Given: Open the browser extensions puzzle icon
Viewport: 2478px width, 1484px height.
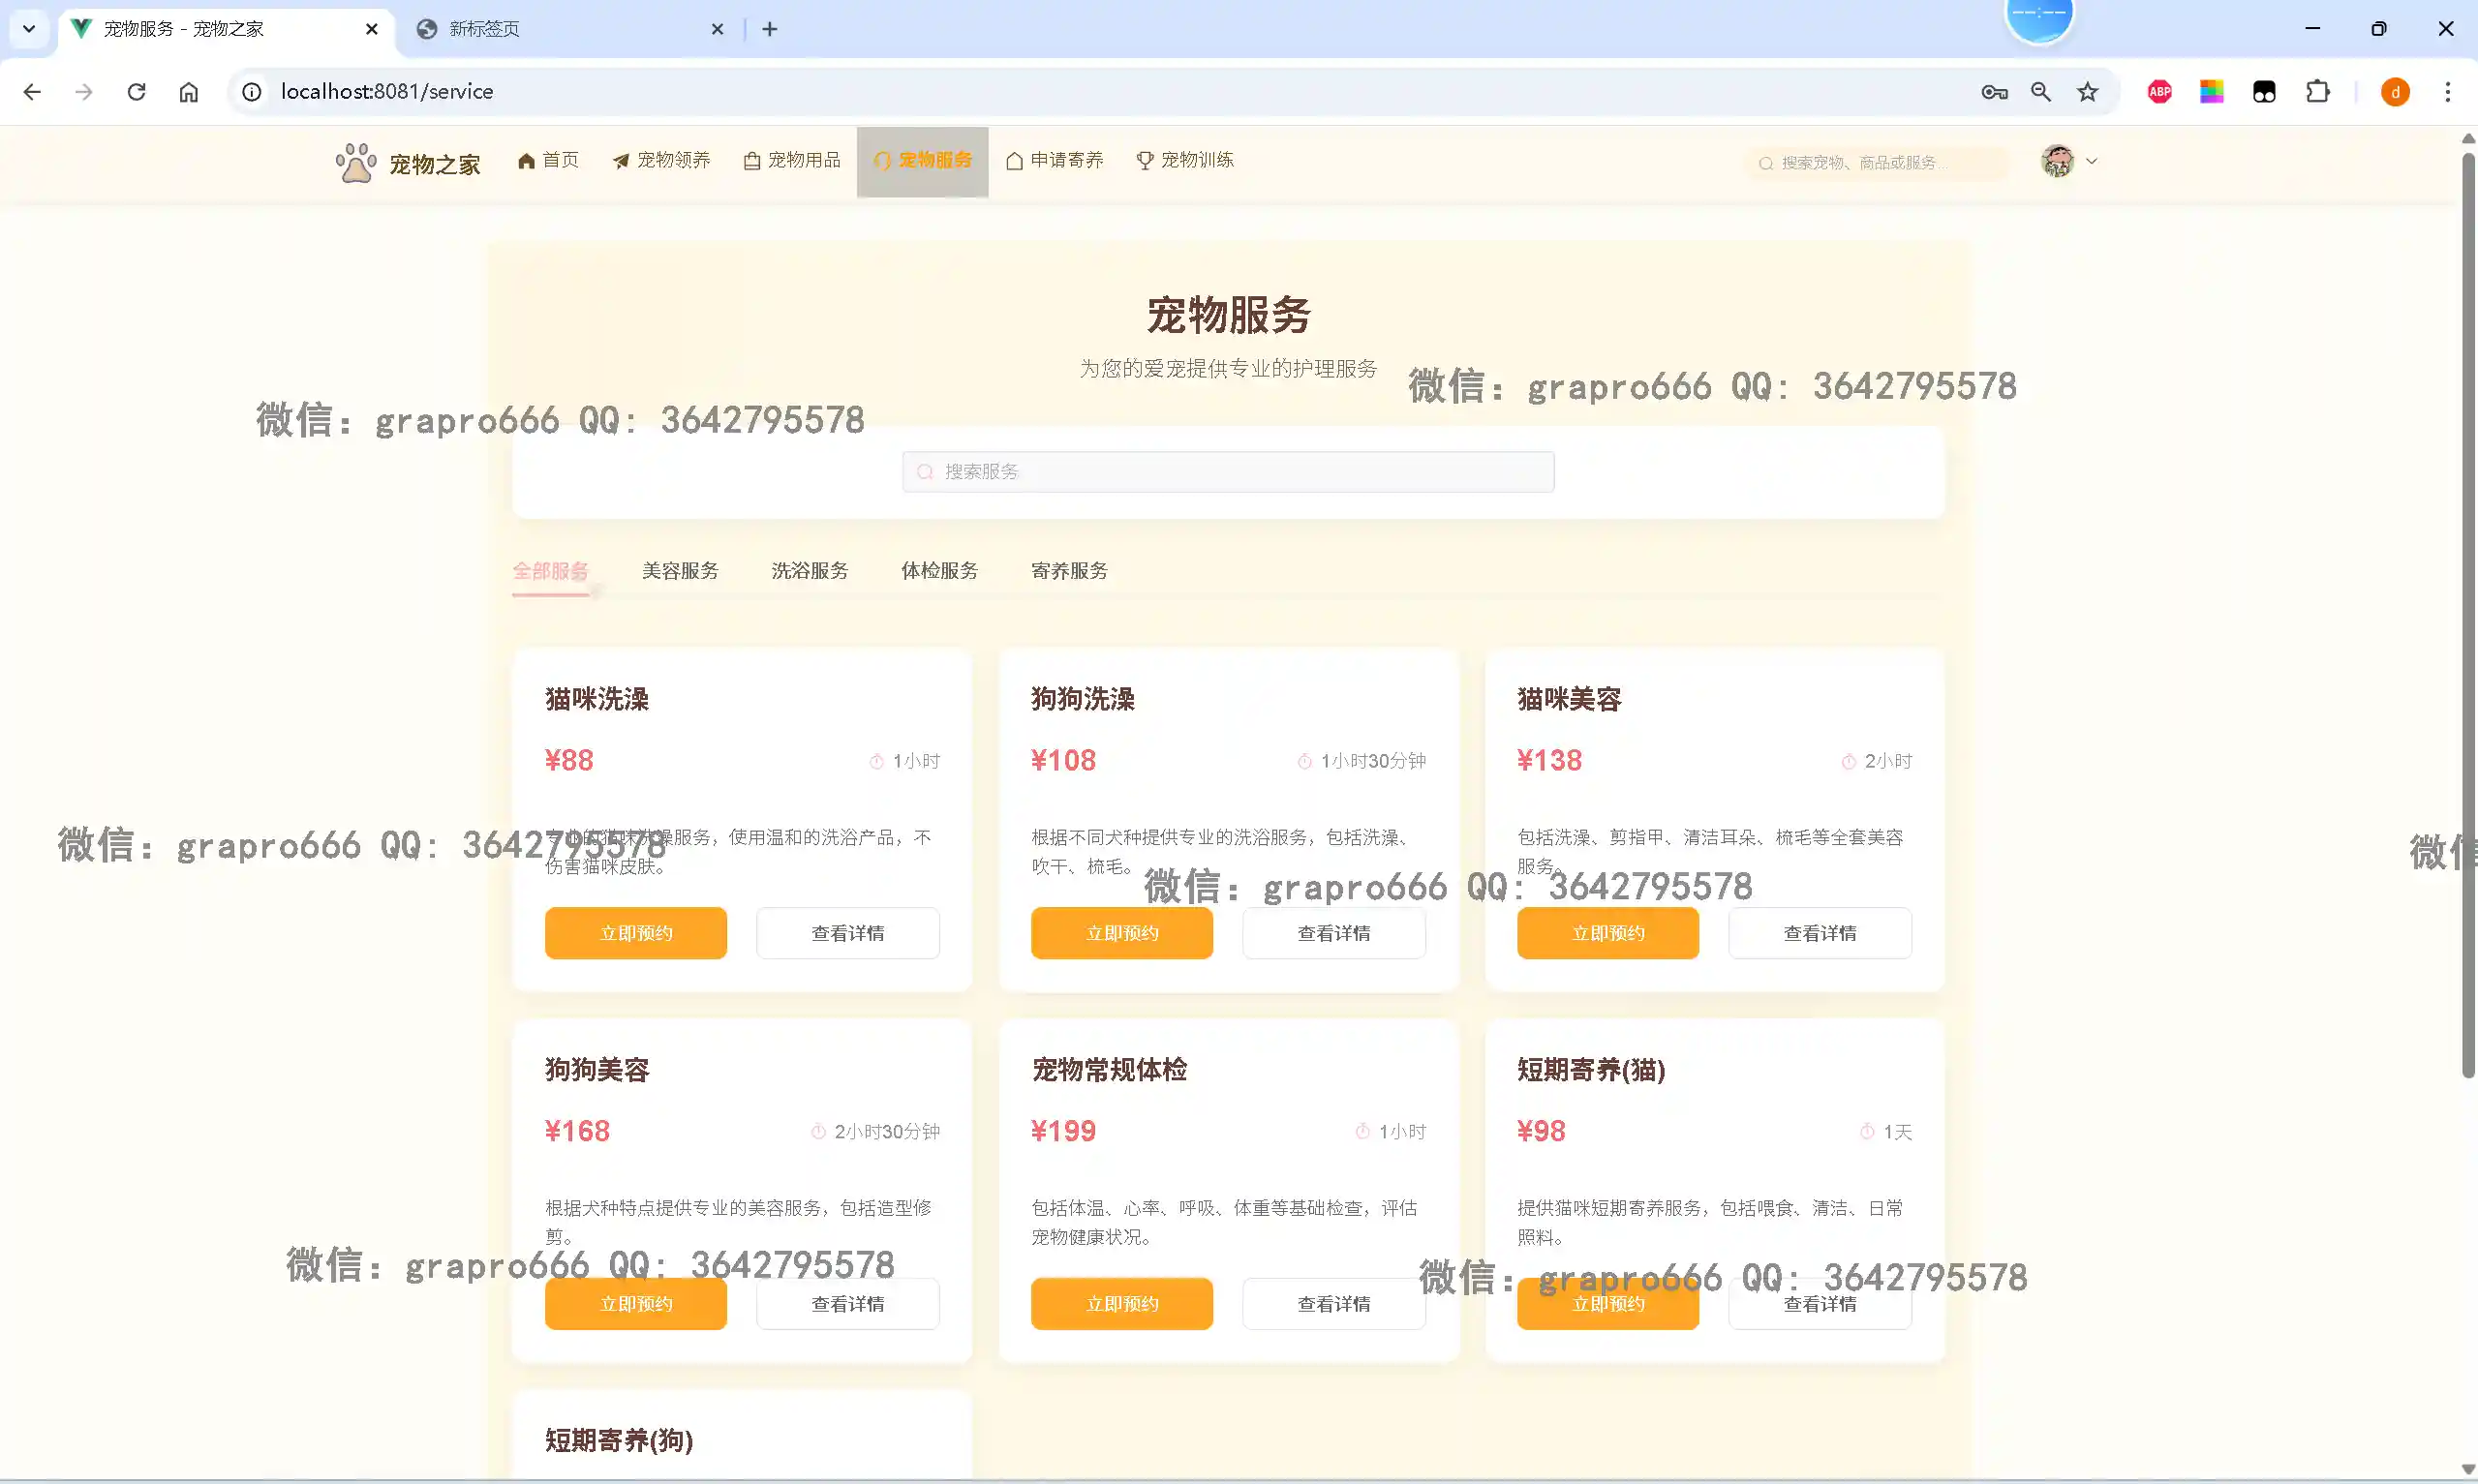Looking at the screenshot, I should click(x=2317, y=92).
